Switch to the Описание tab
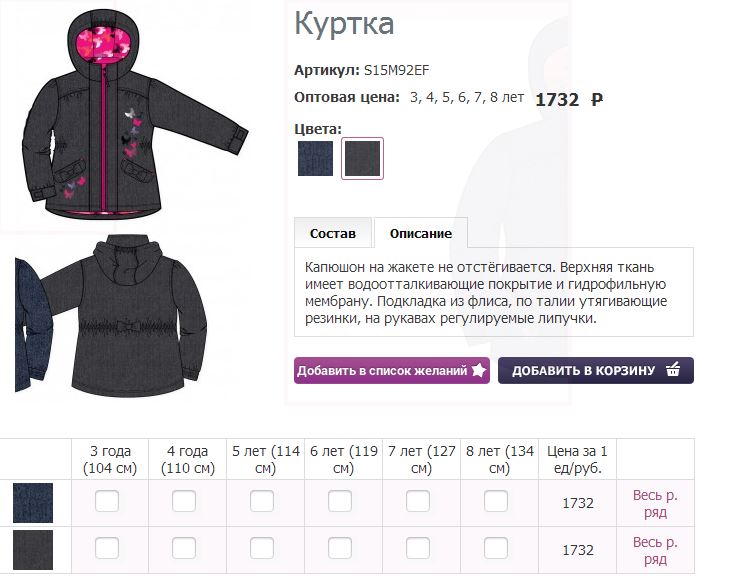Viewport: 753px width, 583px height. click(421, 233)
